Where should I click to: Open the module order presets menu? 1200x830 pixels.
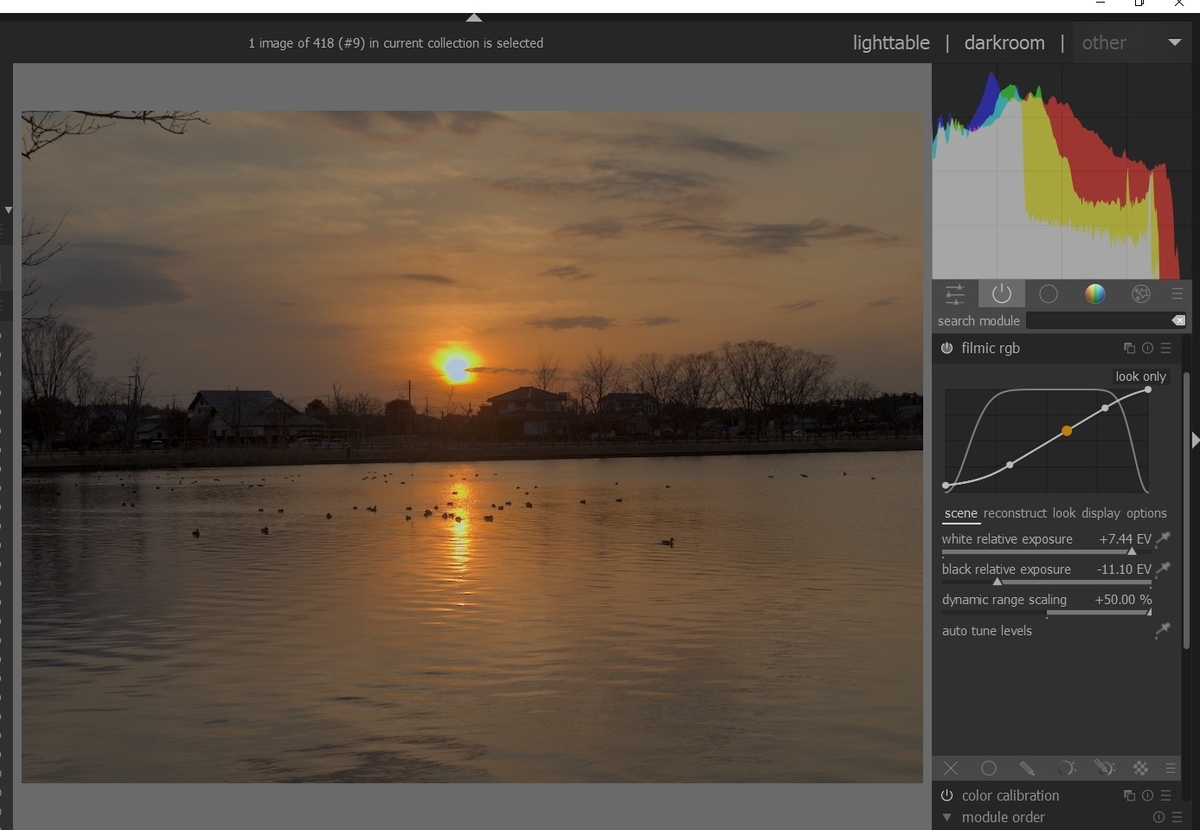pos(1176,817)
